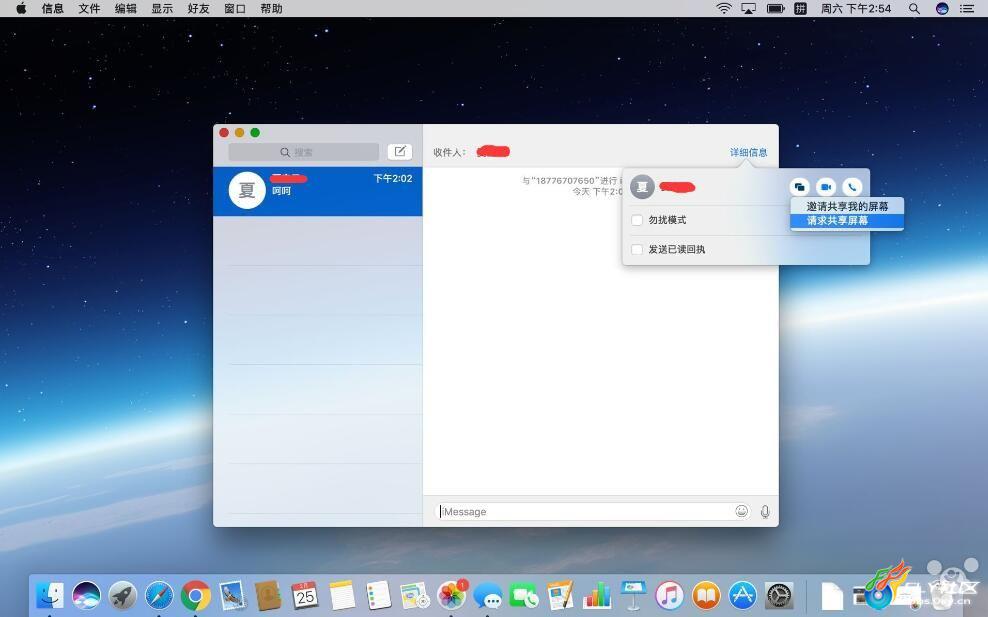
Task: Open the emoji picker in message field
Action: (742, 511)
